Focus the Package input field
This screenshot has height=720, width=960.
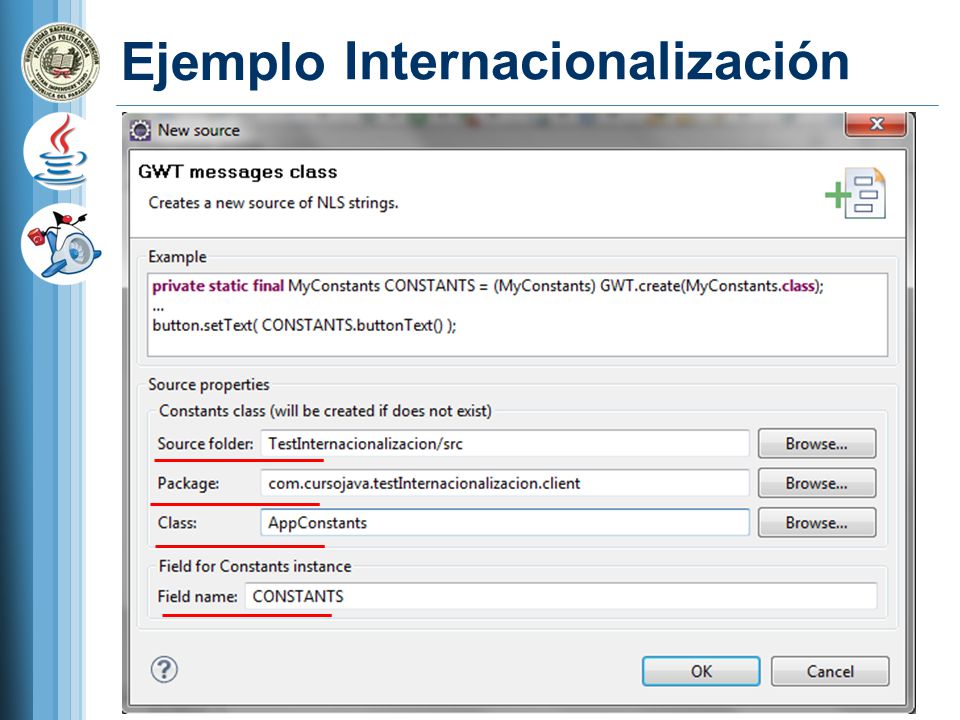tap(505, 484)
